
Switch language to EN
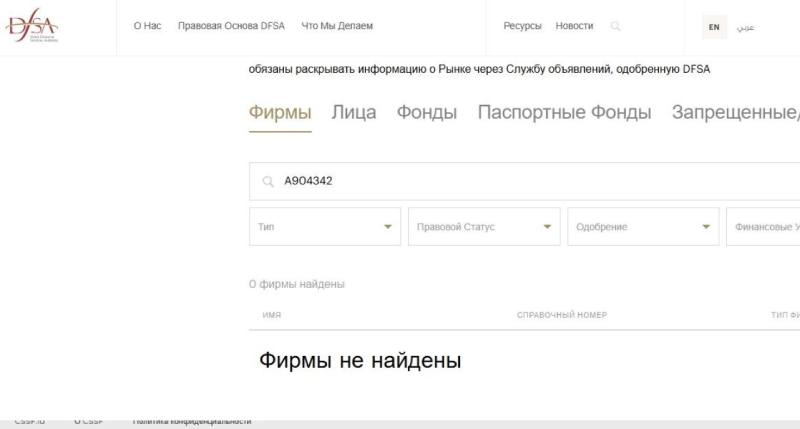tap(714, 27)
